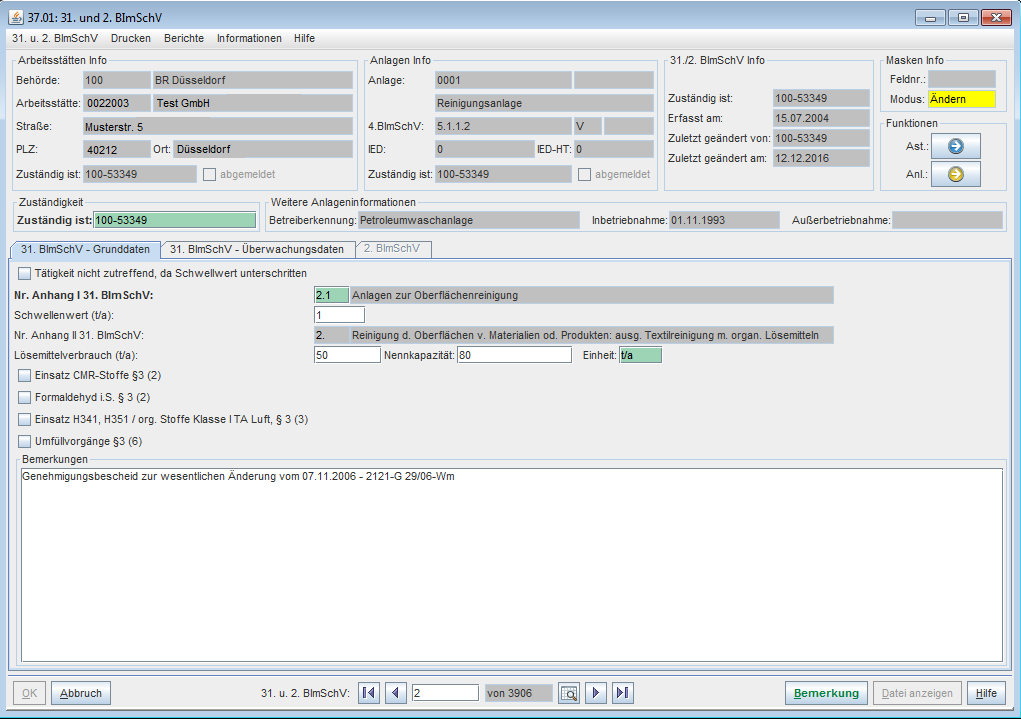Enable Tätigkeit nicht zutreffend checkbox
Screen dimensions: 1021x719
click(x=25, y=273)
